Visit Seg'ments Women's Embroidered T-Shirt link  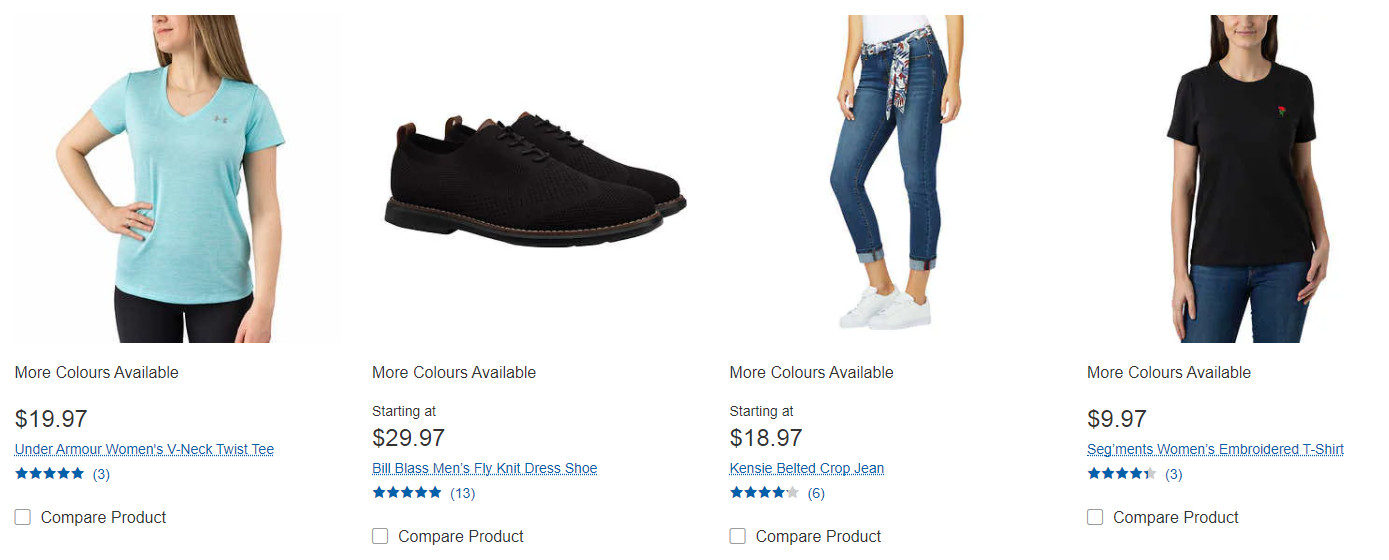point(1215,449)
